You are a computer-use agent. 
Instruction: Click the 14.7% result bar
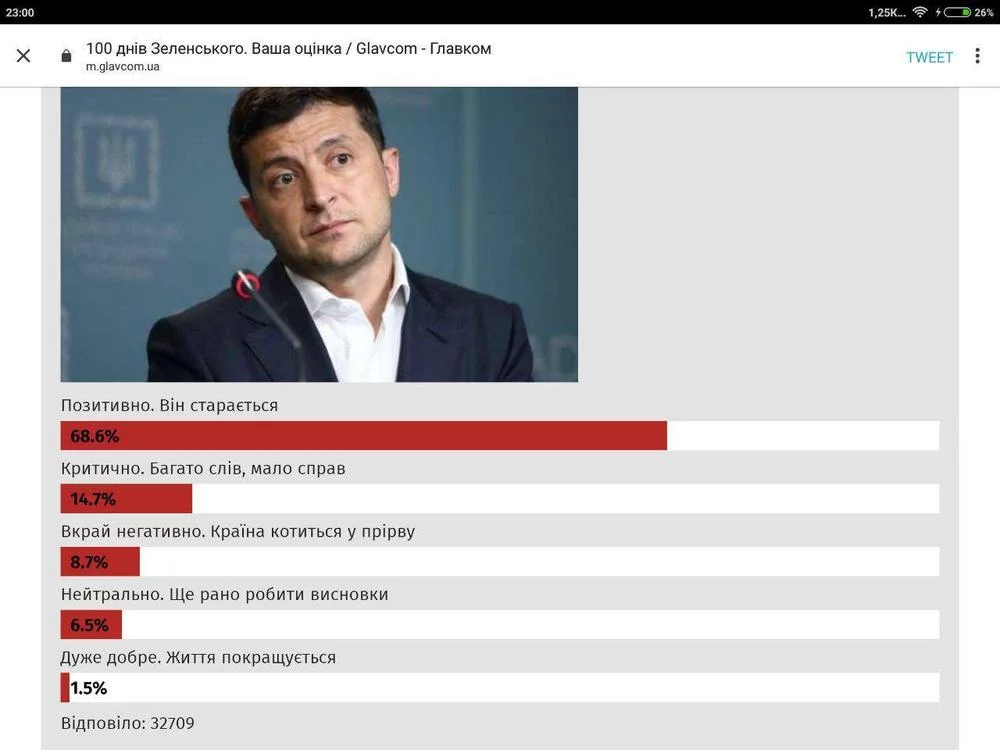click(x=126, y=499)
